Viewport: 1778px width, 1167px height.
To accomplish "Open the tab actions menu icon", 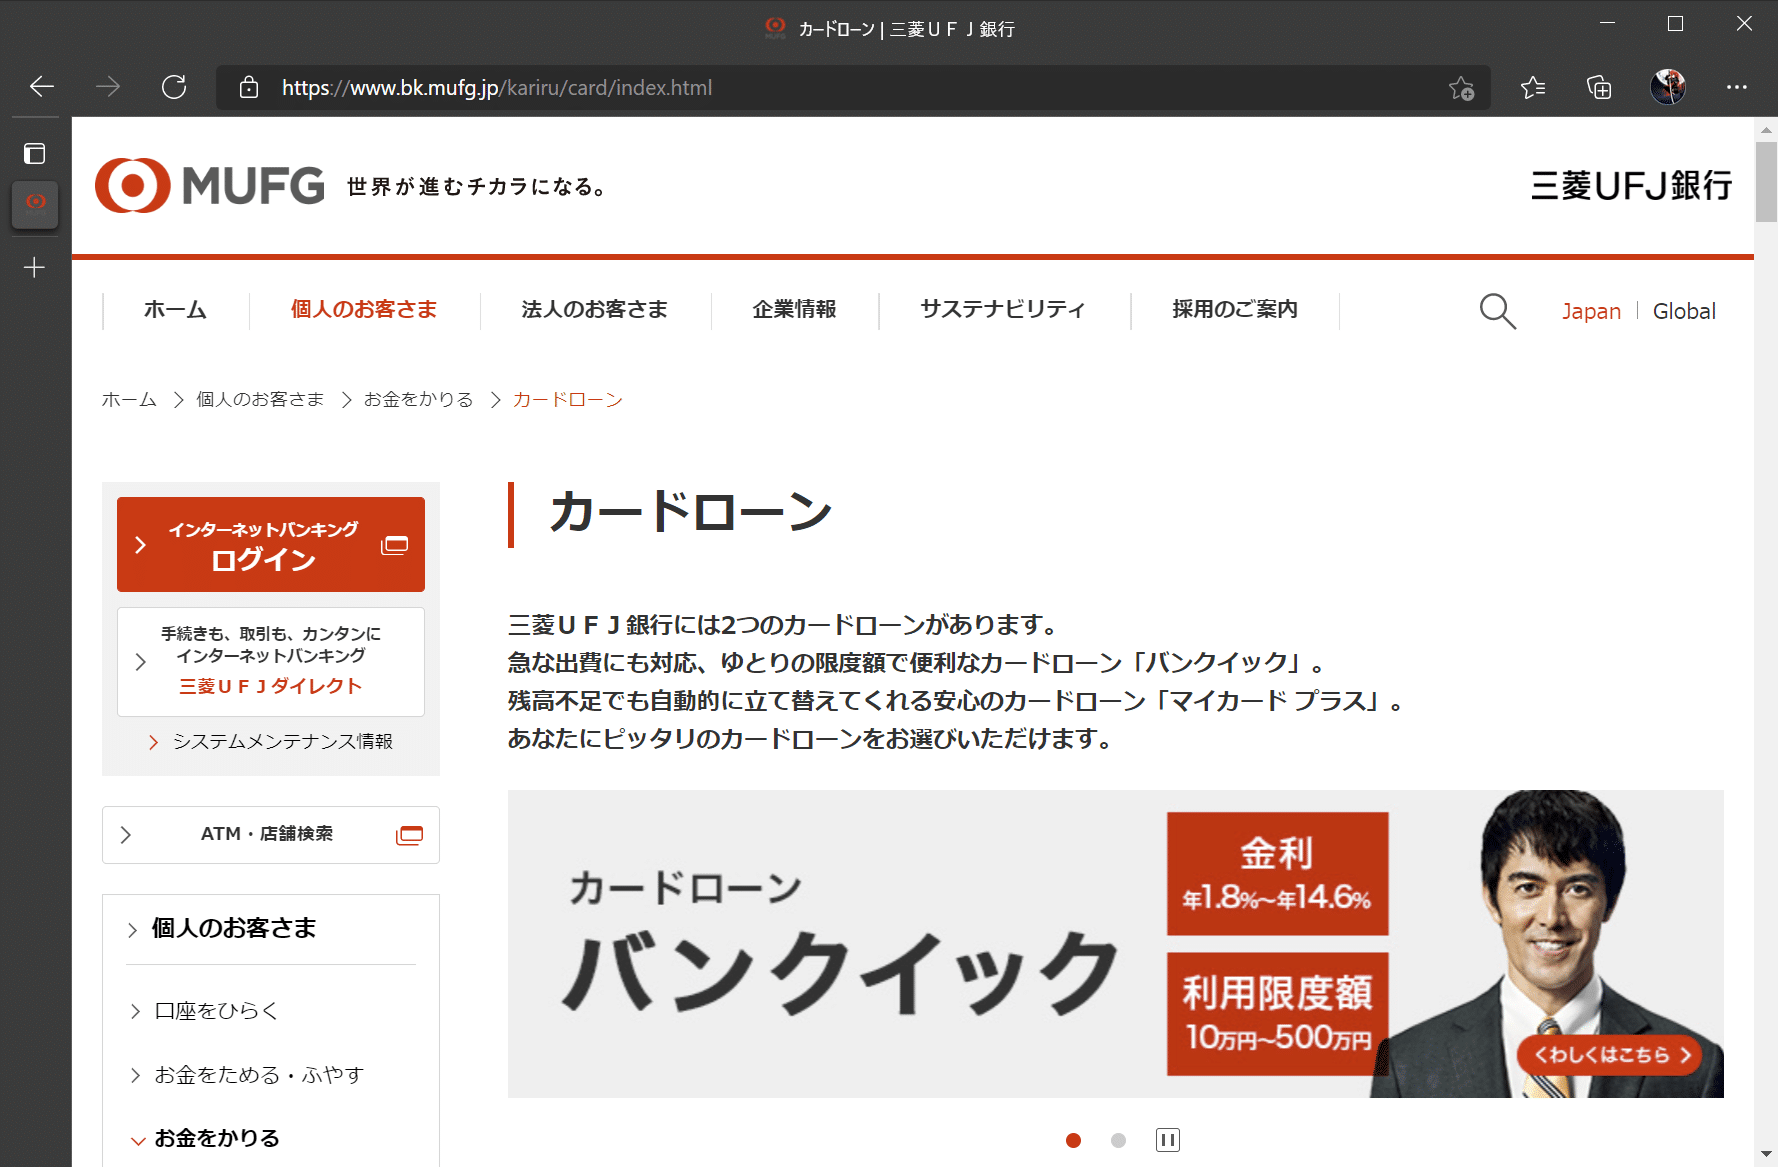I will pyautogui.click(x=35, y=153).
